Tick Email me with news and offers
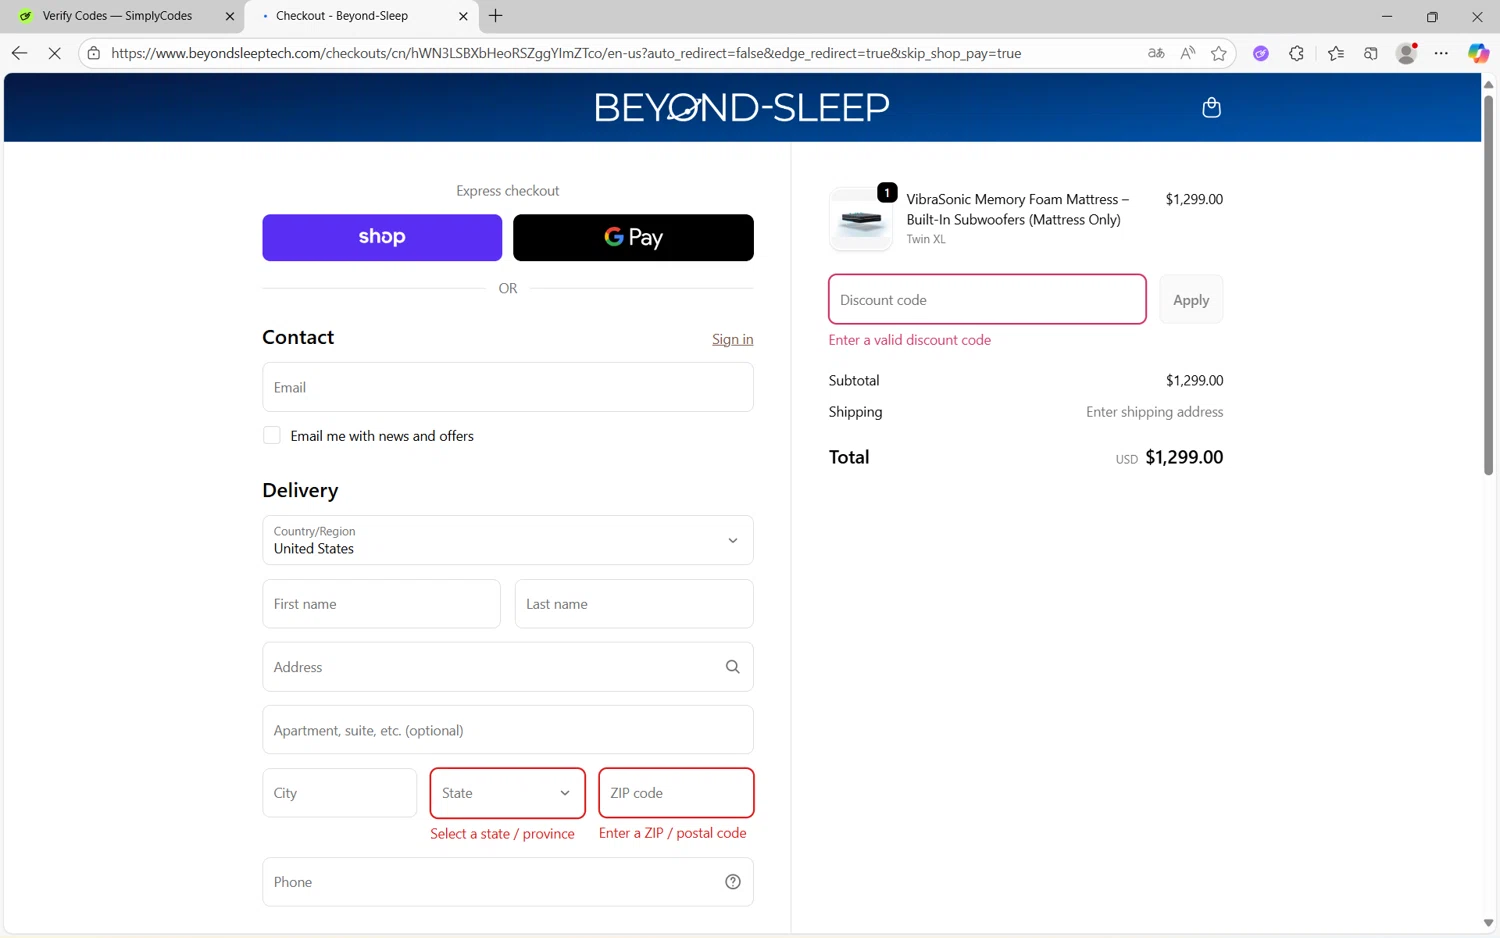The width and height of the screenshot is (1500, 938). pyautogui.click(x=271, y=435)
